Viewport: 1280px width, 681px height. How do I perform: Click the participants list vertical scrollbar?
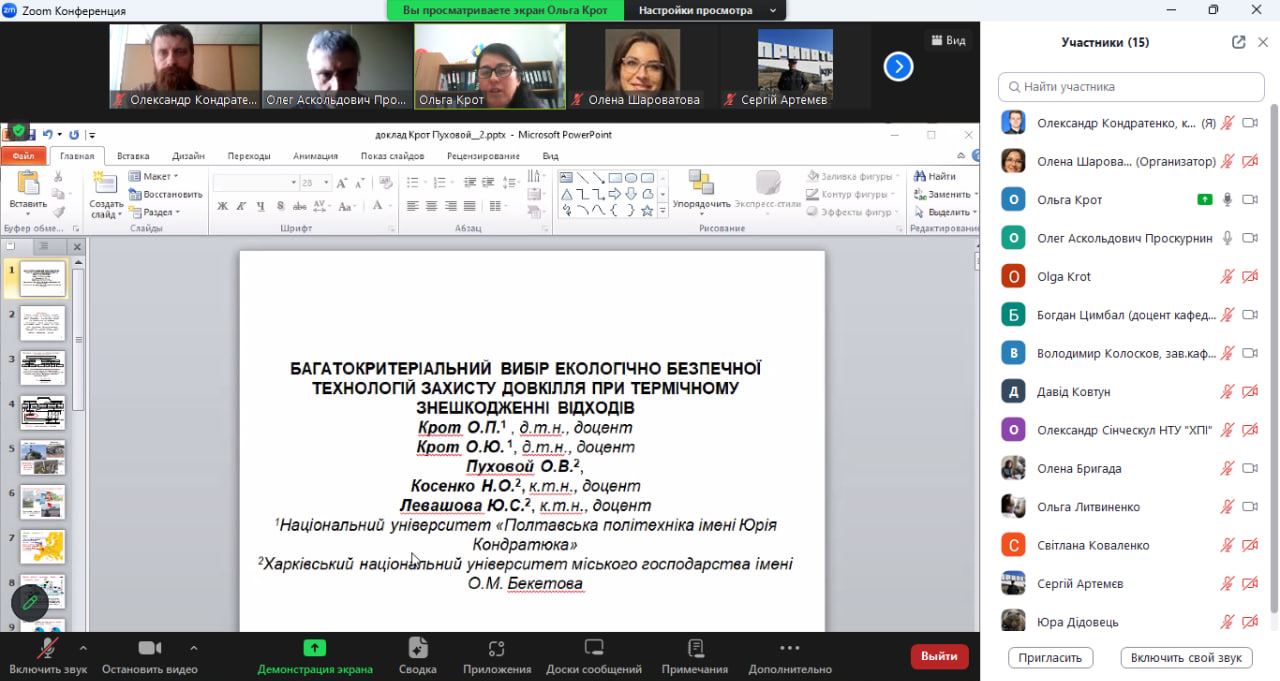point(1273,360)
